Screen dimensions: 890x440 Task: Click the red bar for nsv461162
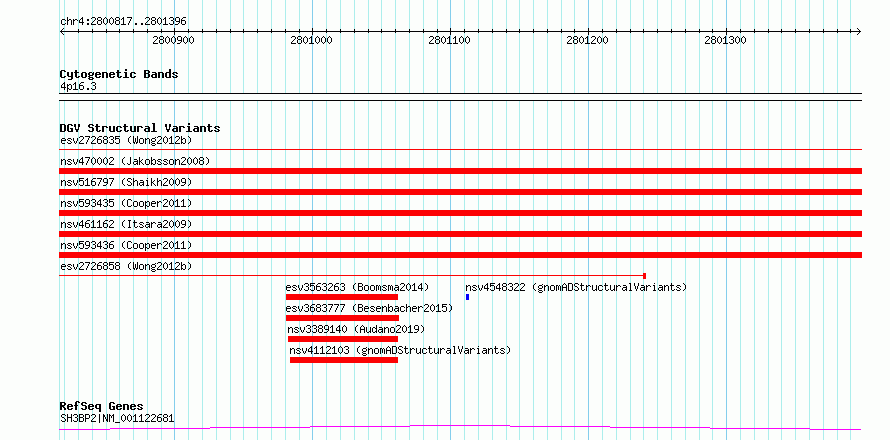tap(460, 234)
